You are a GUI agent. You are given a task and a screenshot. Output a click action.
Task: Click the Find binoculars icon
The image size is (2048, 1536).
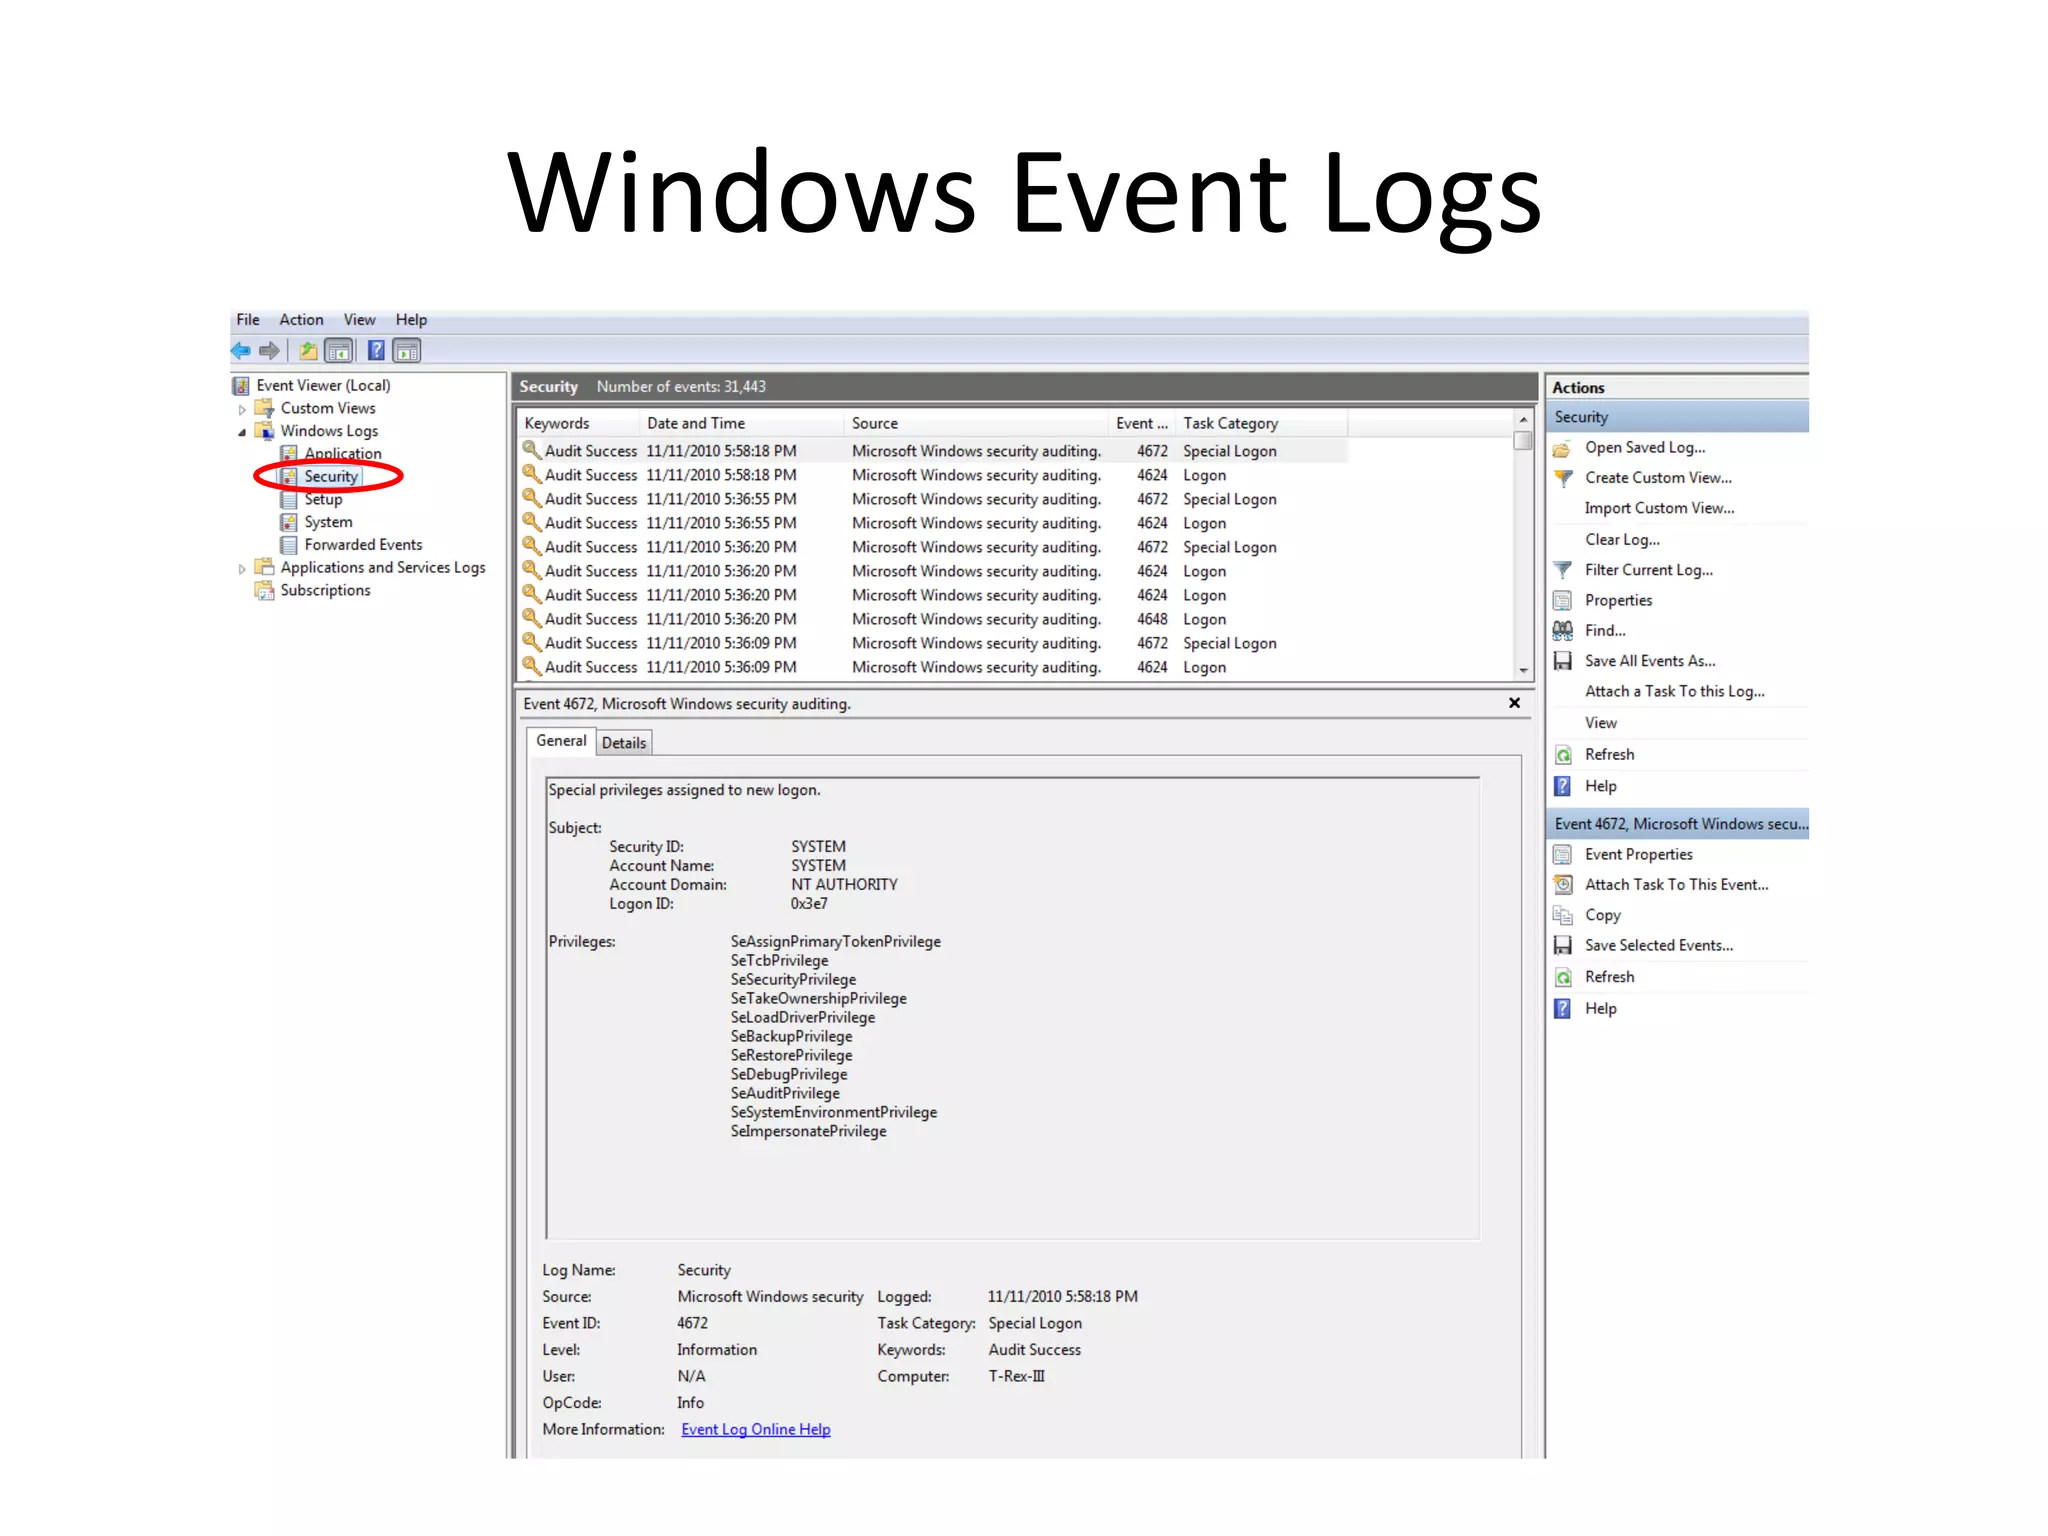coord(1562,631)
